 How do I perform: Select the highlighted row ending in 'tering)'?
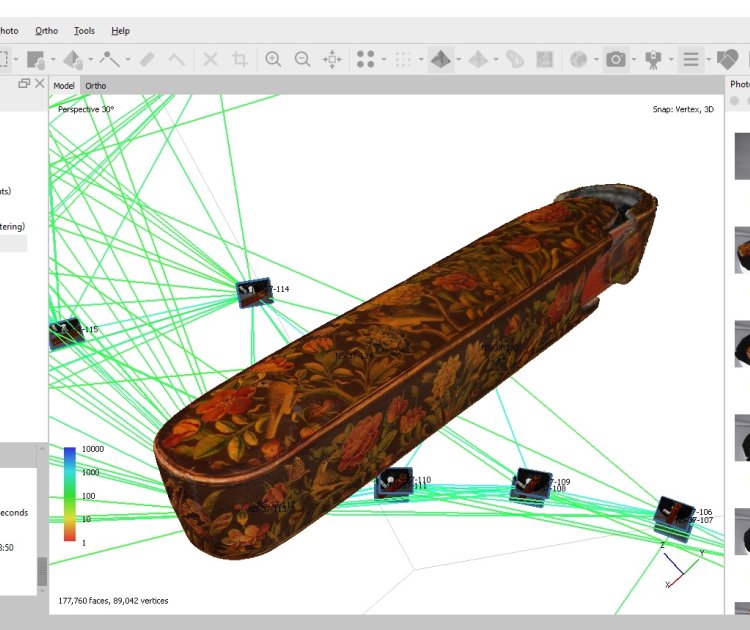(x=13, y=226)
